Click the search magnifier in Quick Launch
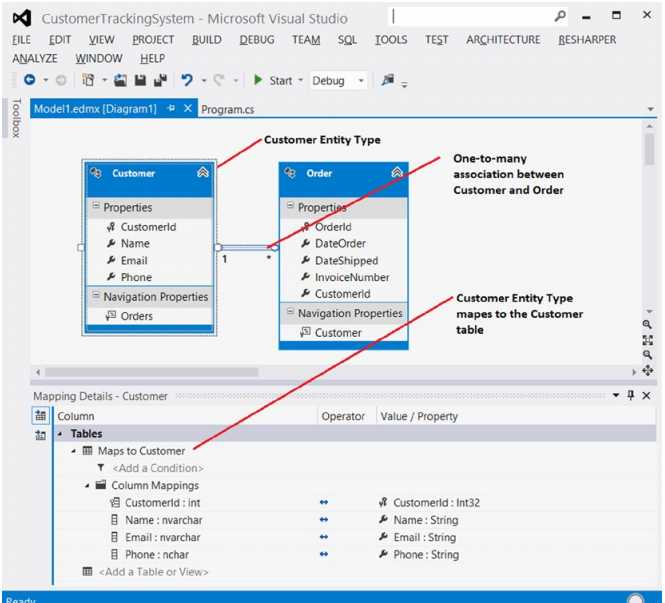Screen dimensions: 665x603 [x=560, y=17]
